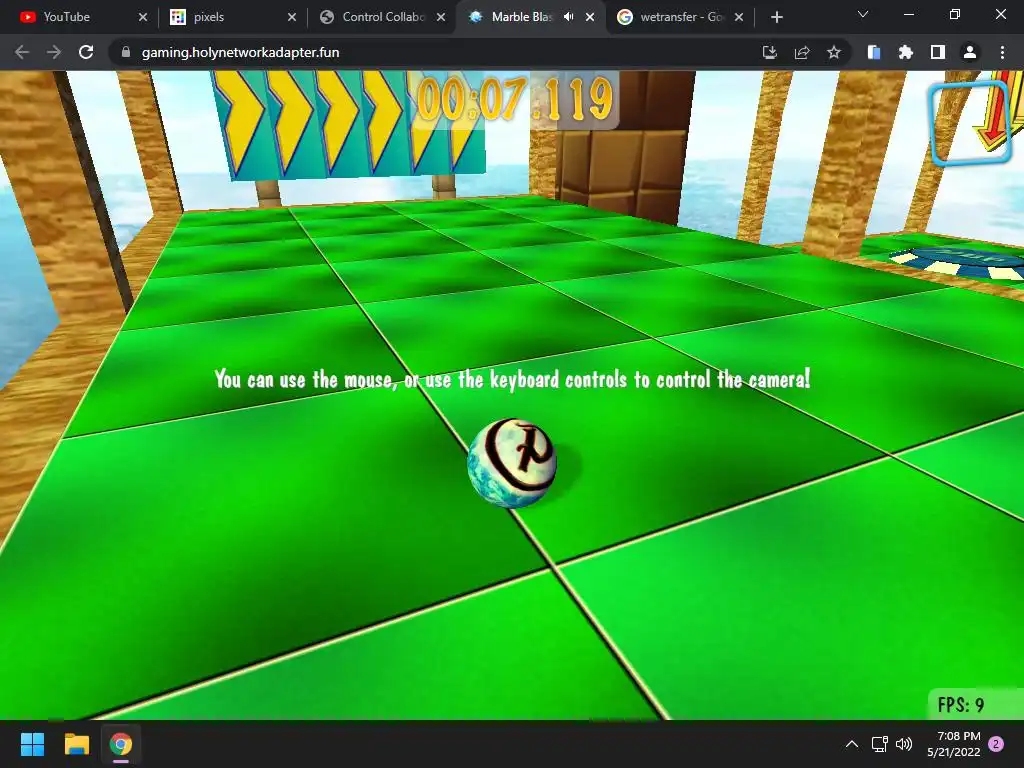The image size is (1024, 768).
Task: Open the Control Collab tab
Action: [x=381, y=17]
